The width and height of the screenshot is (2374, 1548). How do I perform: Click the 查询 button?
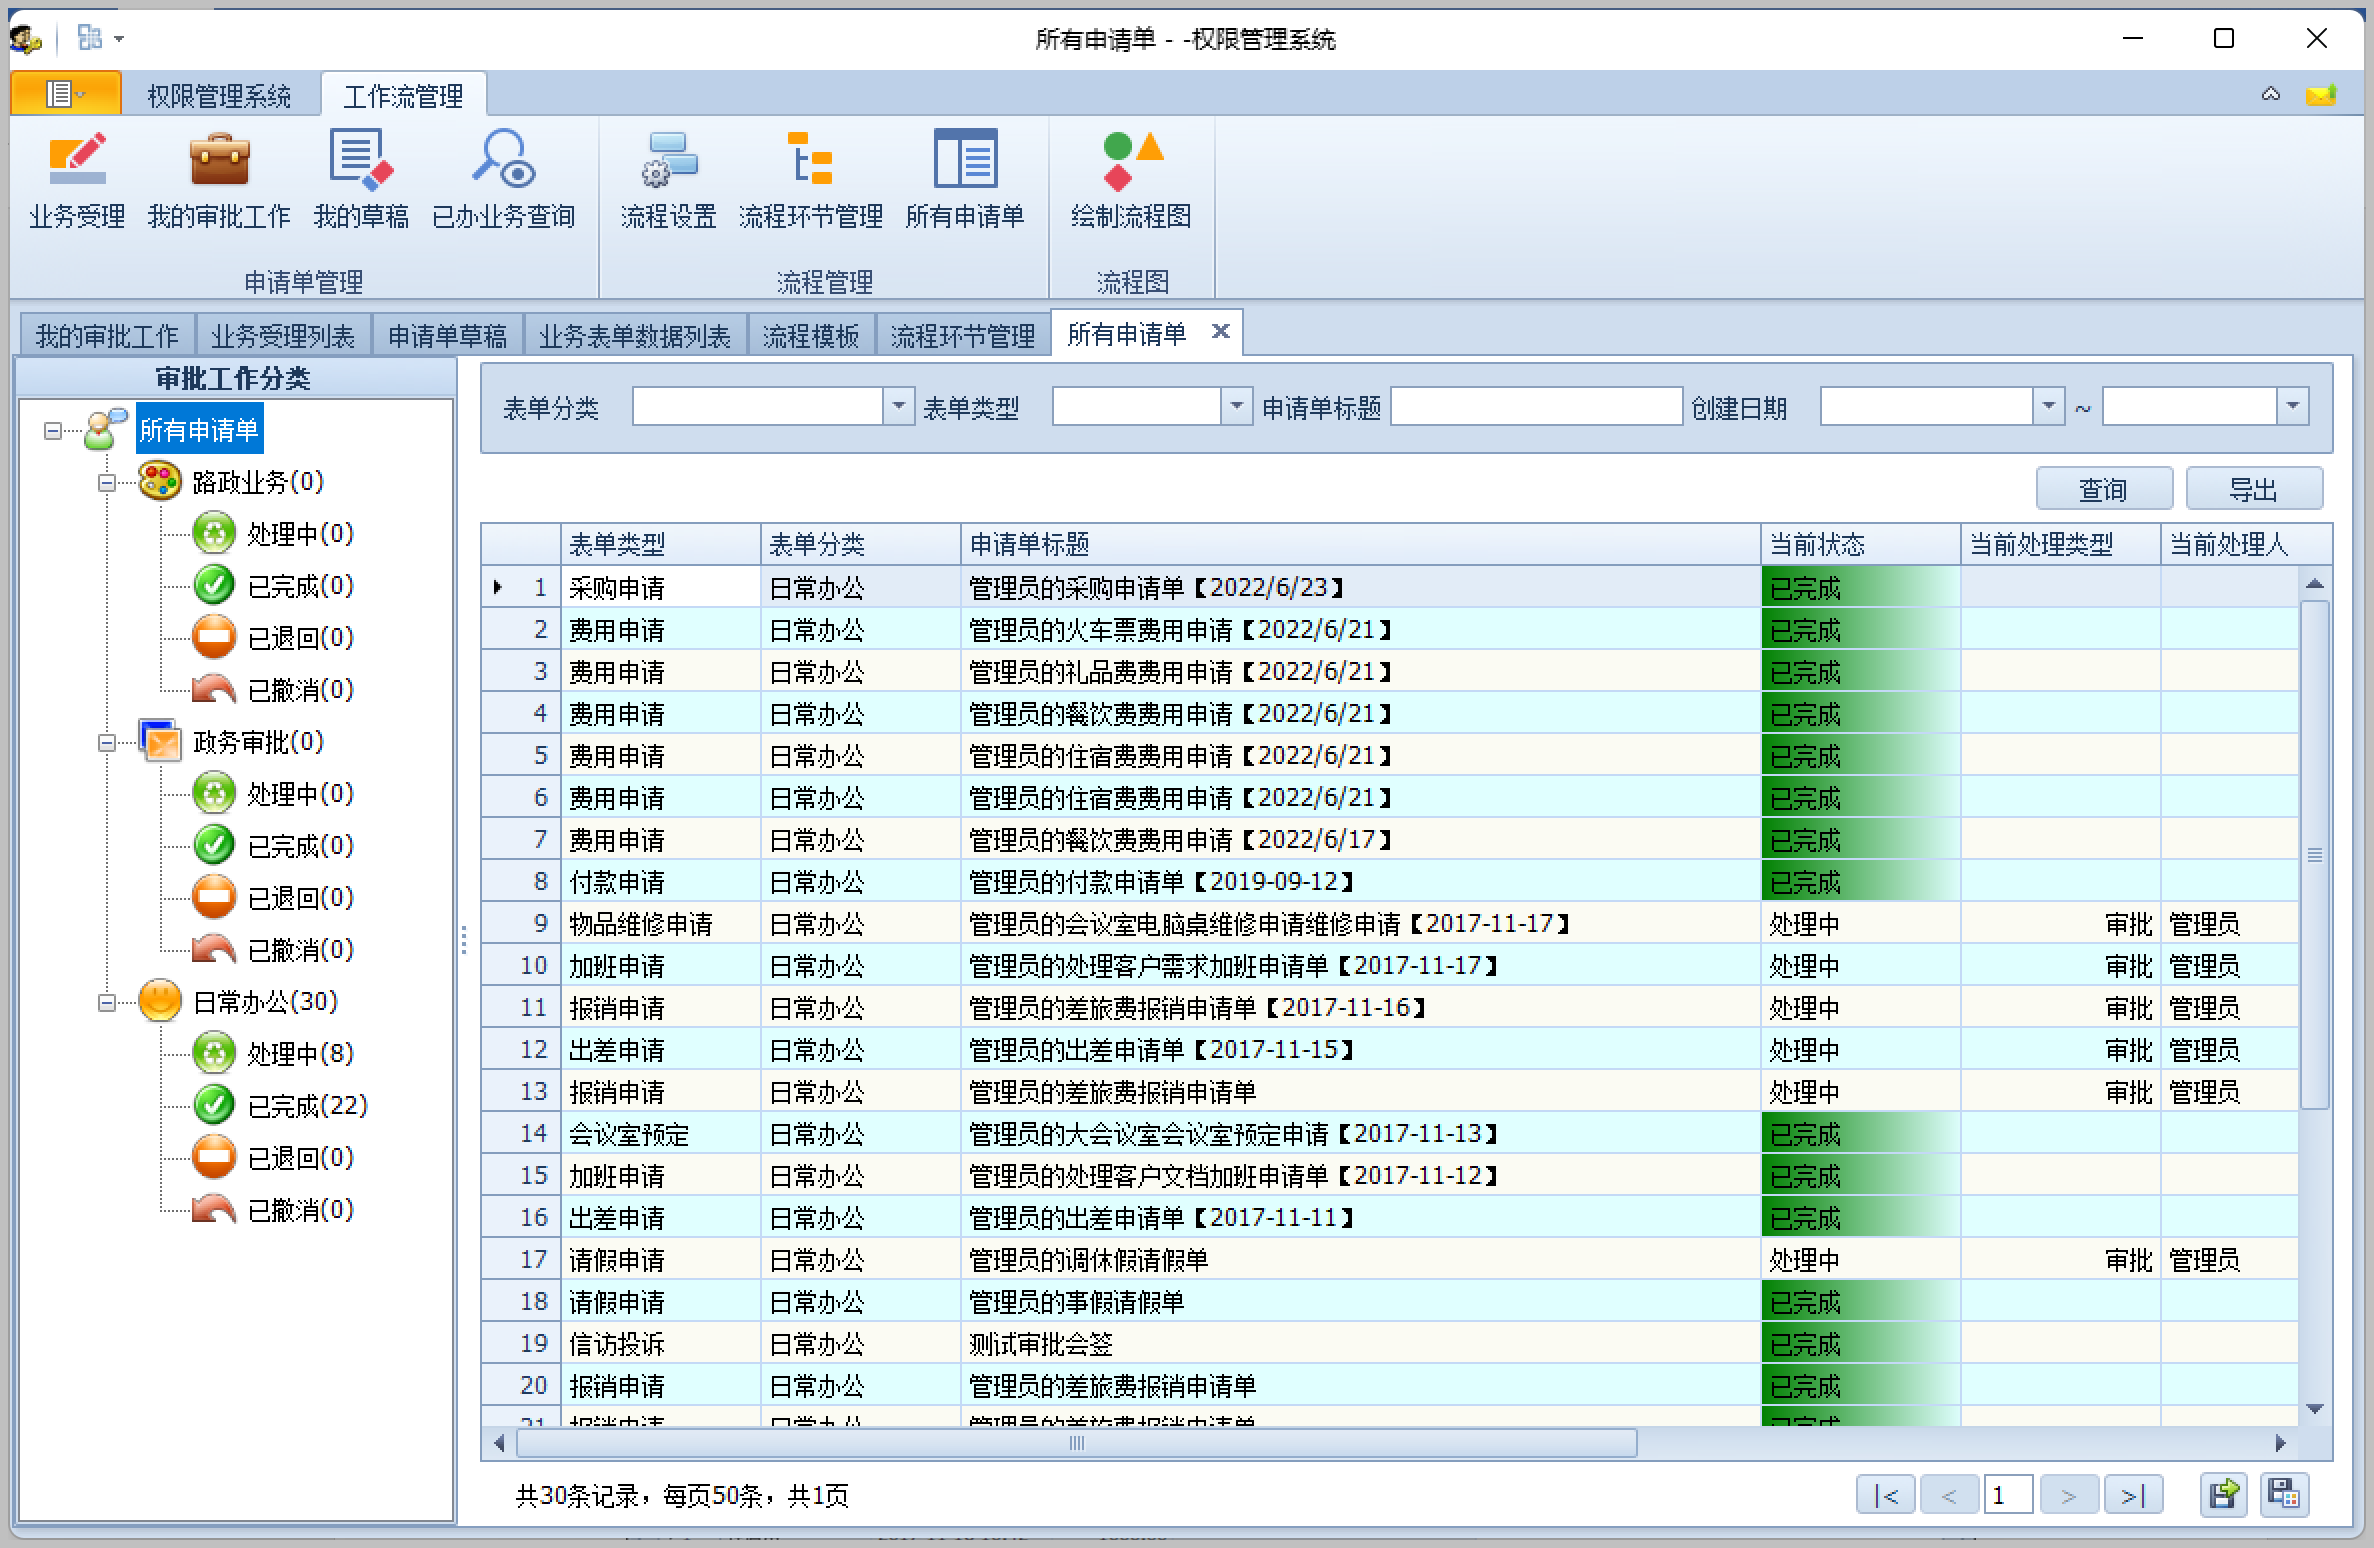[2103, 489]
